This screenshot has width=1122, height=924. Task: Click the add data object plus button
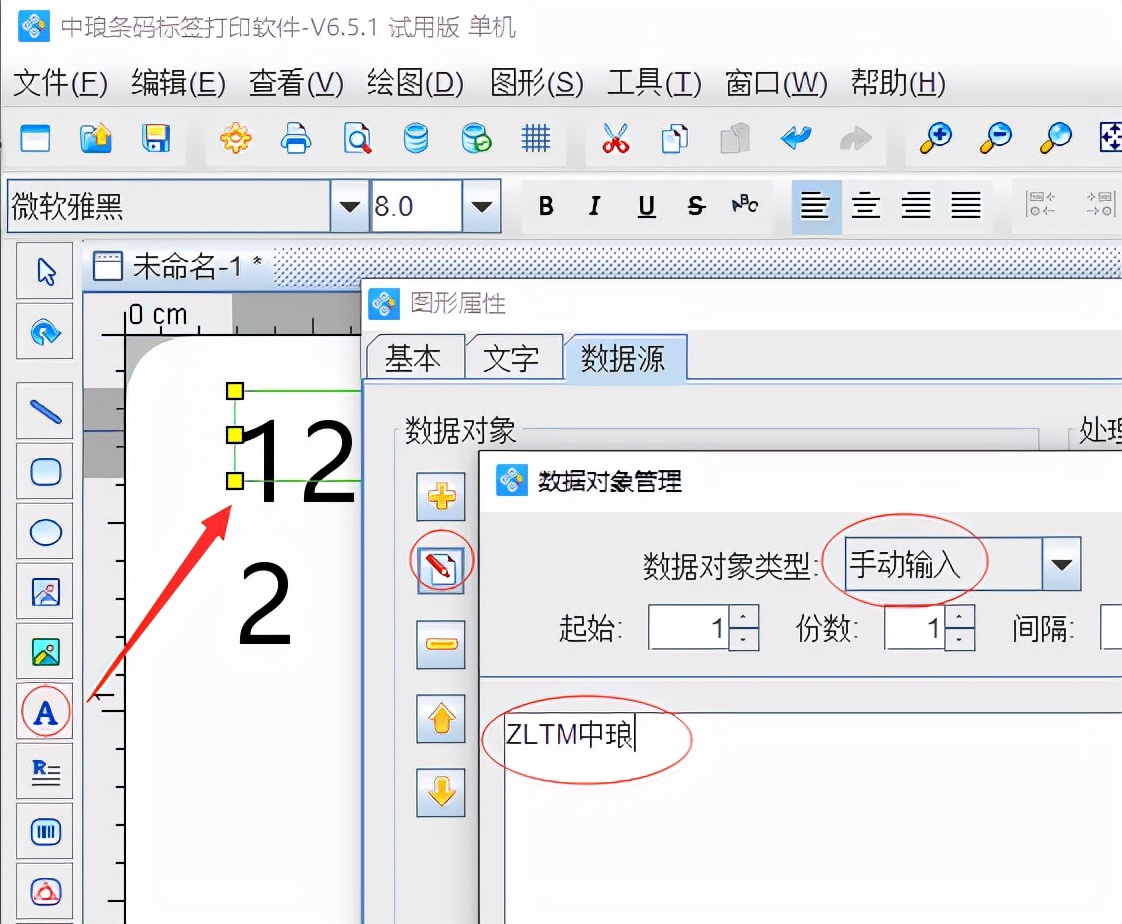pyautogui.click(x=440, y=498)
